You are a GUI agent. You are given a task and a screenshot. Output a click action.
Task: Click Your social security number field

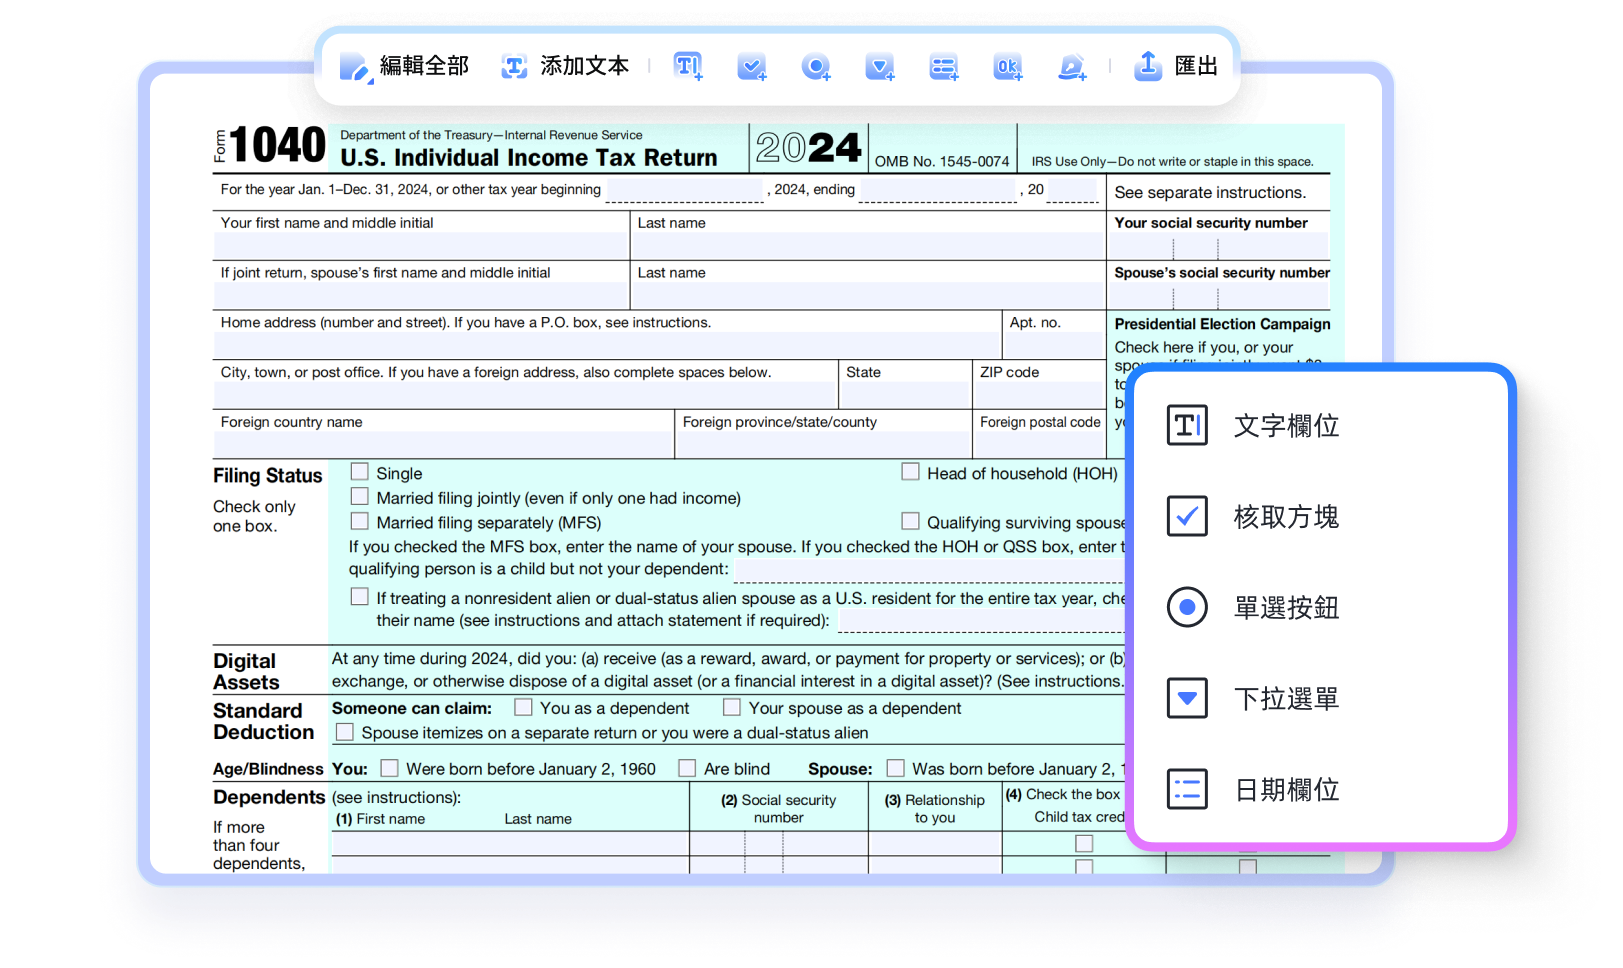[1220, 246]
